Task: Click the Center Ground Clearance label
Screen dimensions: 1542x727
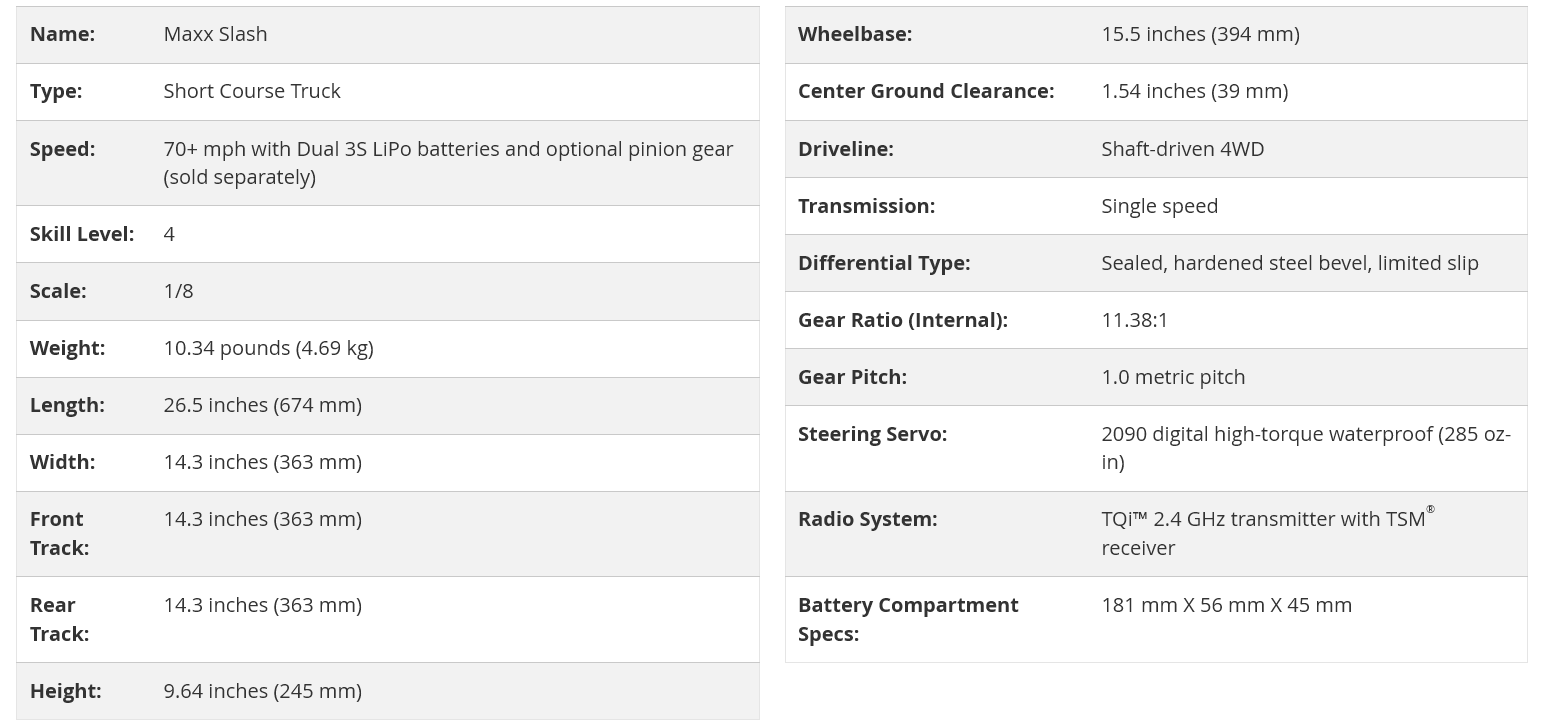Action: [925, 91]
